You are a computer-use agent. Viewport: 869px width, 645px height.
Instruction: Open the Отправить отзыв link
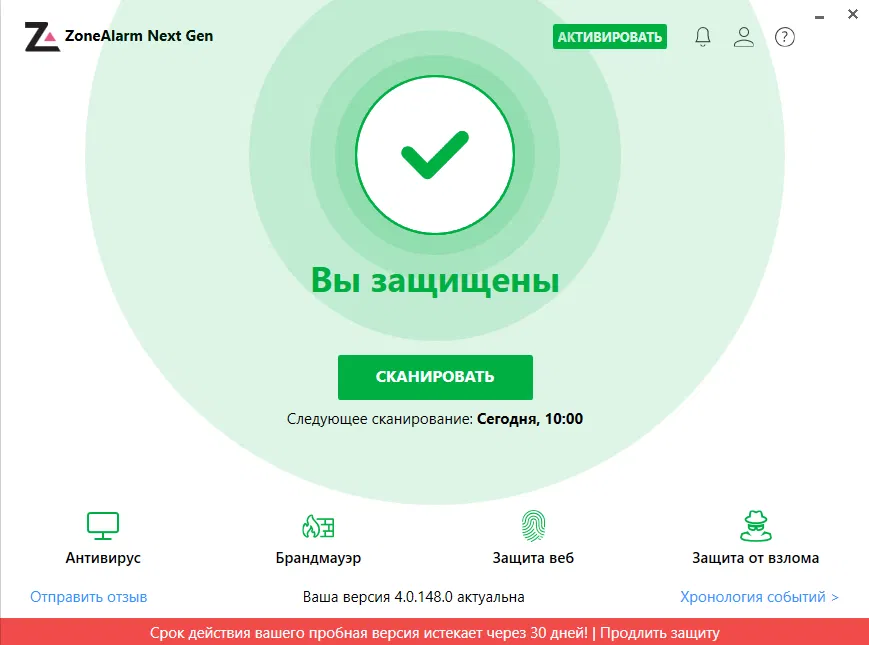click(x=89, y=597)
